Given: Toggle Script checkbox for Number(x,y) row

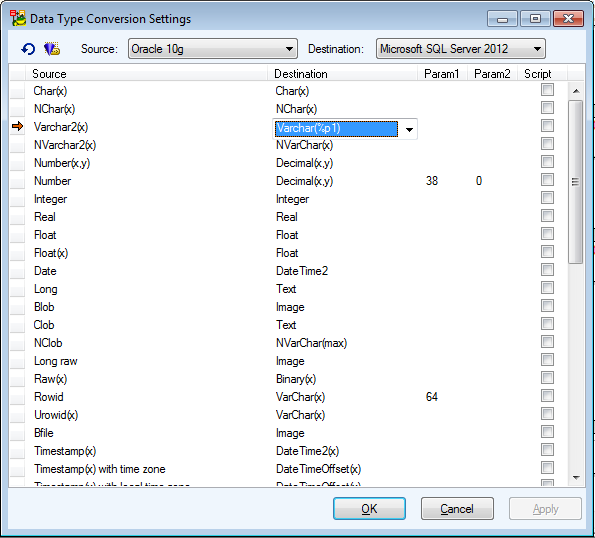Looking at the screenshot, I should coord(547,162).
